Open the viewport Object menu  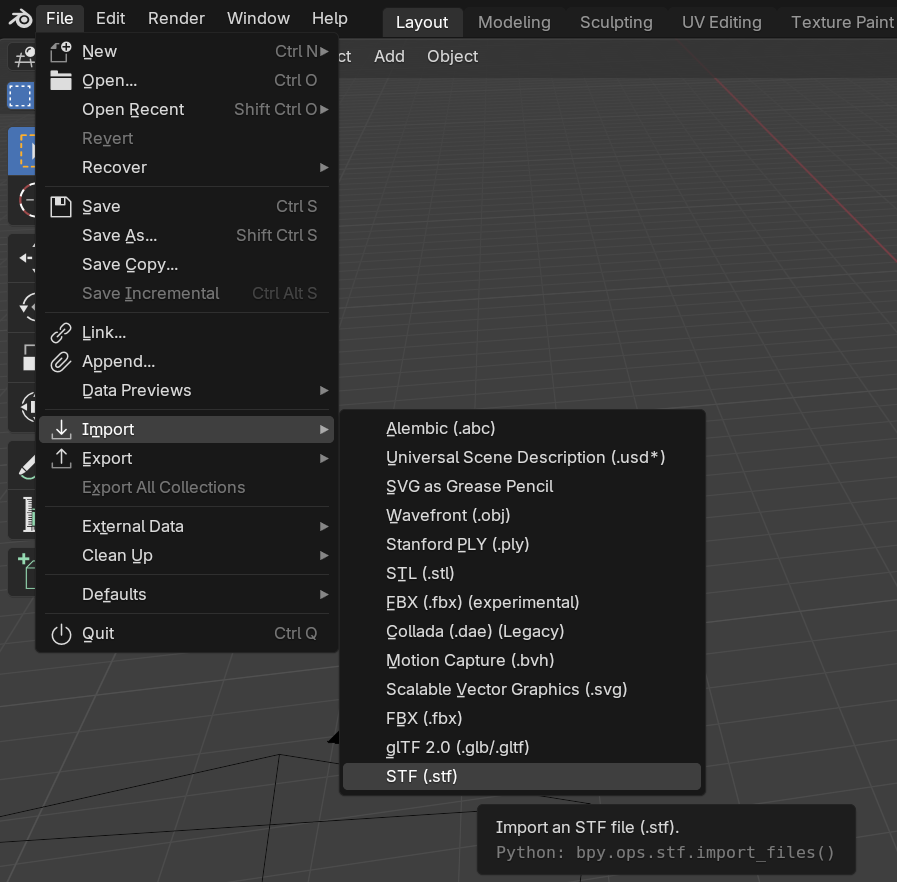453,57
